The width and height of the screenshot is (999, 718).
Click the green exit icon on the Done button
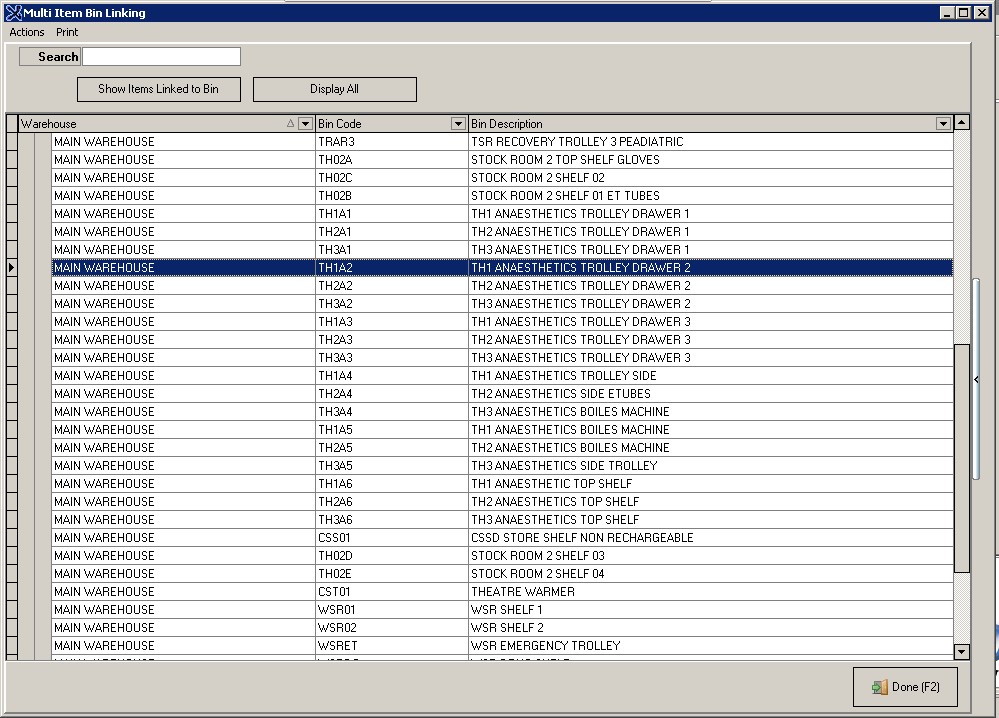coord(879,687)
